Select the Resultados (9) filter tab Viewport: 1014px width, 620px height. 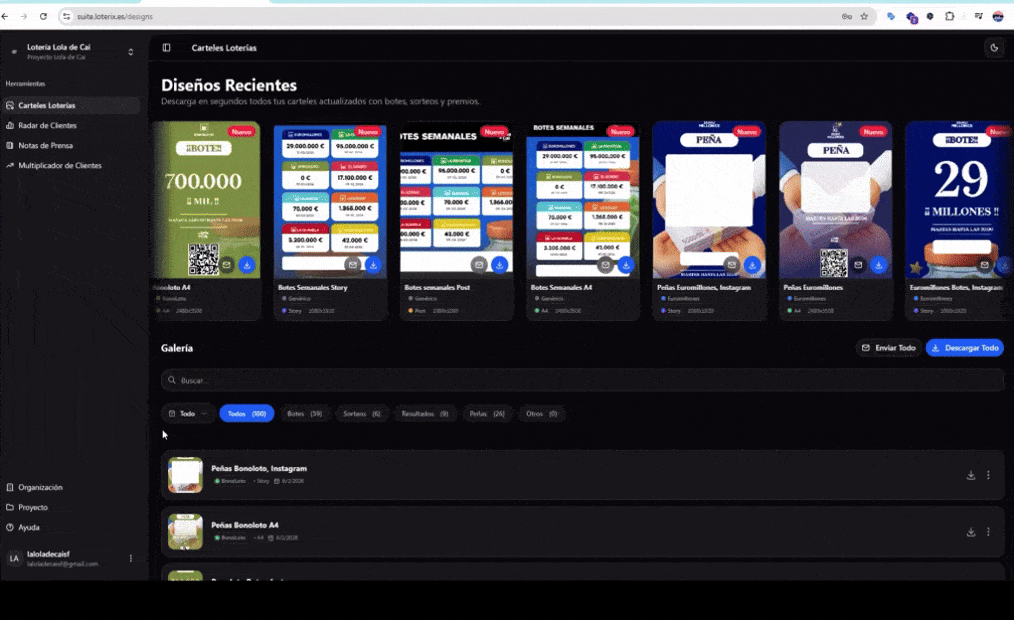(x=424, y=414)
